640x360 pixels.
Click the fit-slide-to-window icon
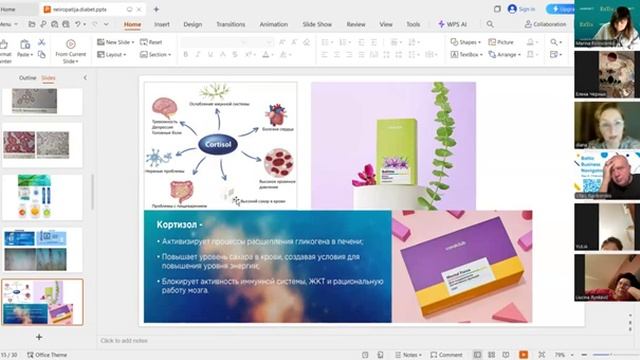click(542, 355)
